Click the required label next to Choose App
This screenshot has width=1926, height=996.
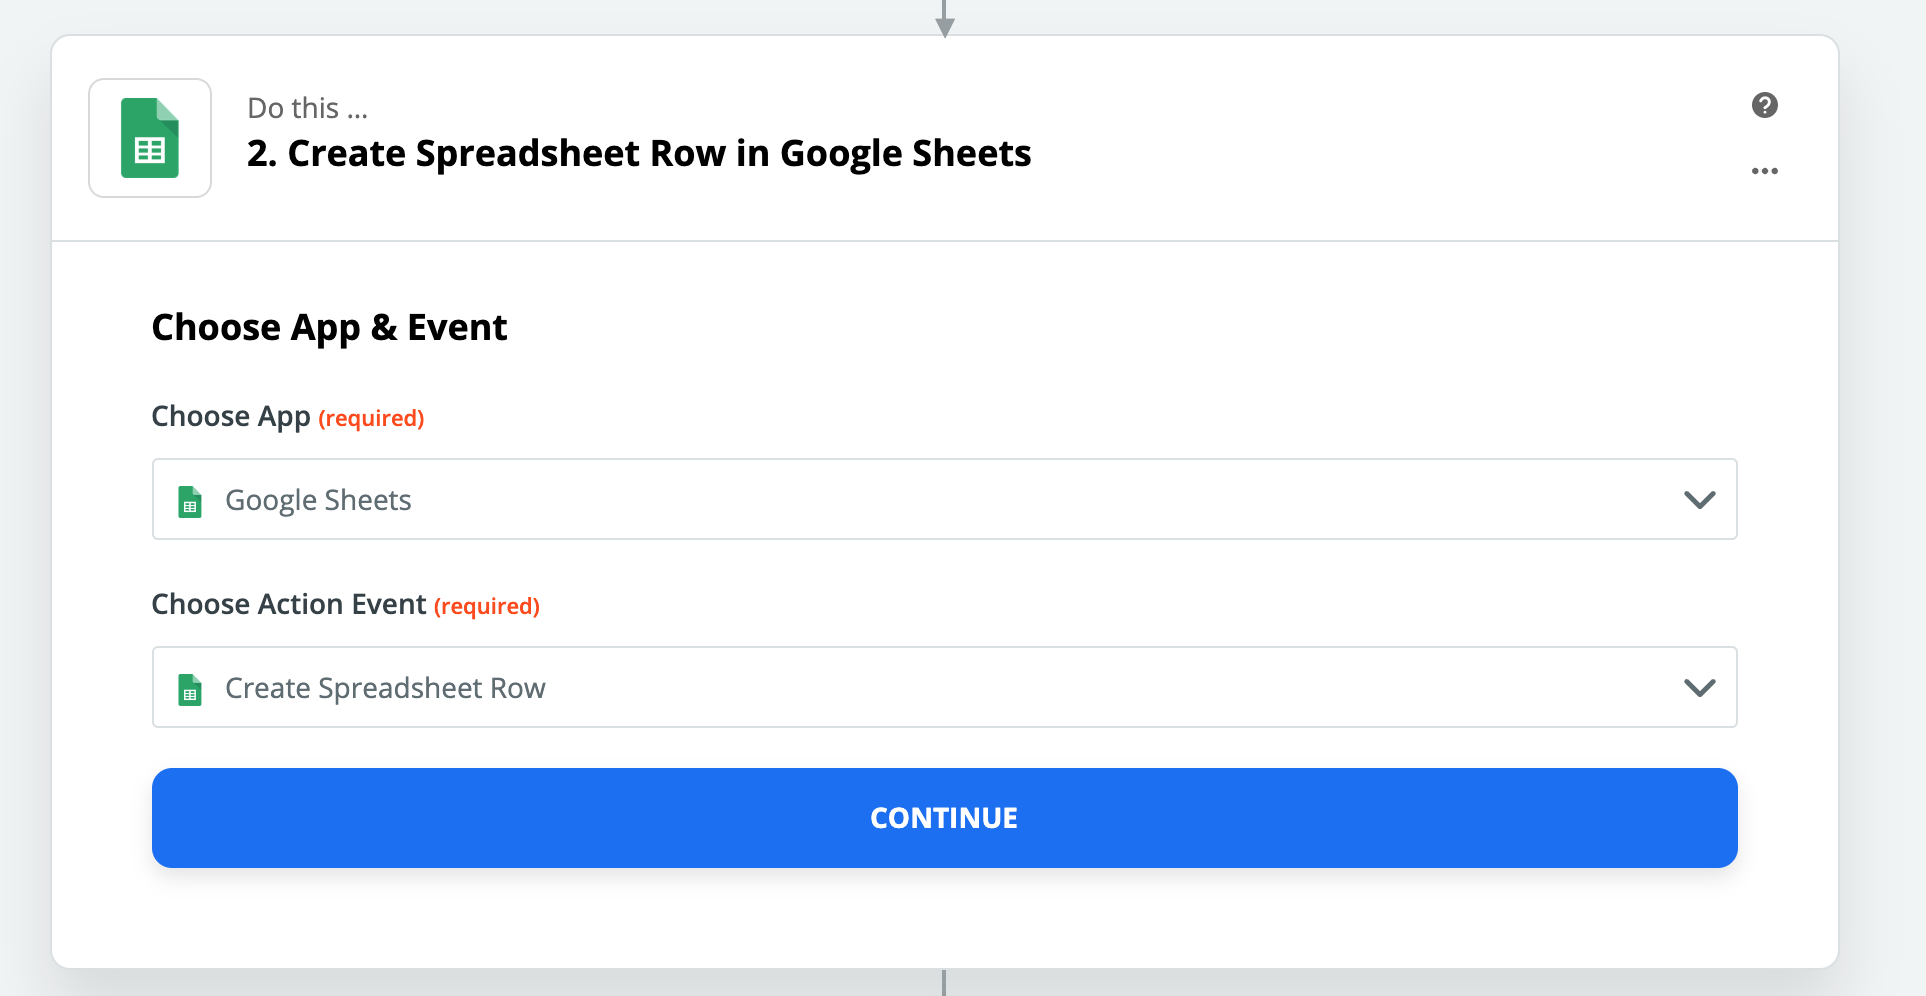[x=371, y=418]
